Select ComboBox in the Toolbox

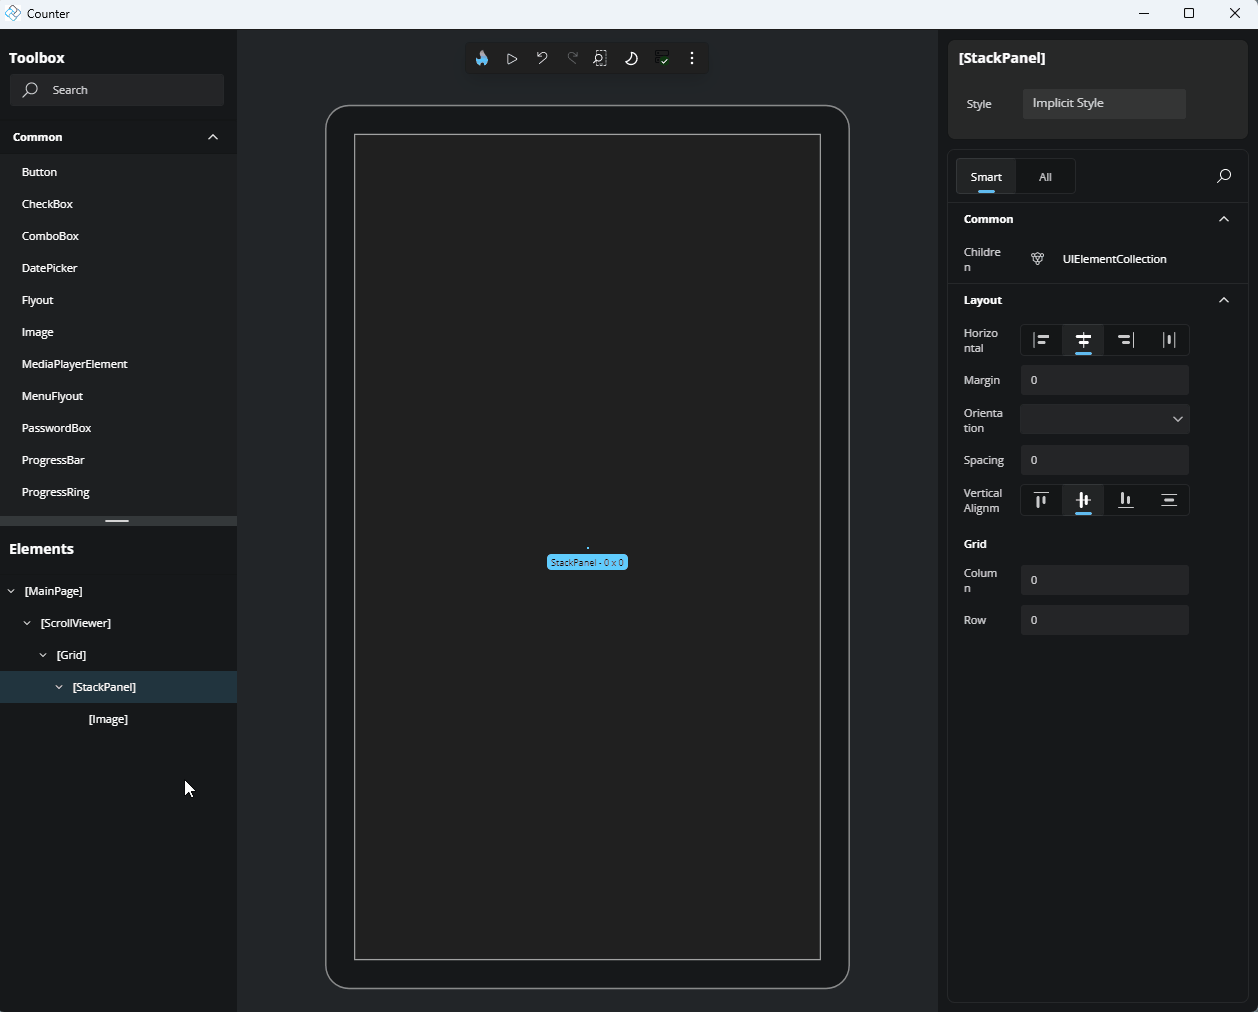pos(50,236)
